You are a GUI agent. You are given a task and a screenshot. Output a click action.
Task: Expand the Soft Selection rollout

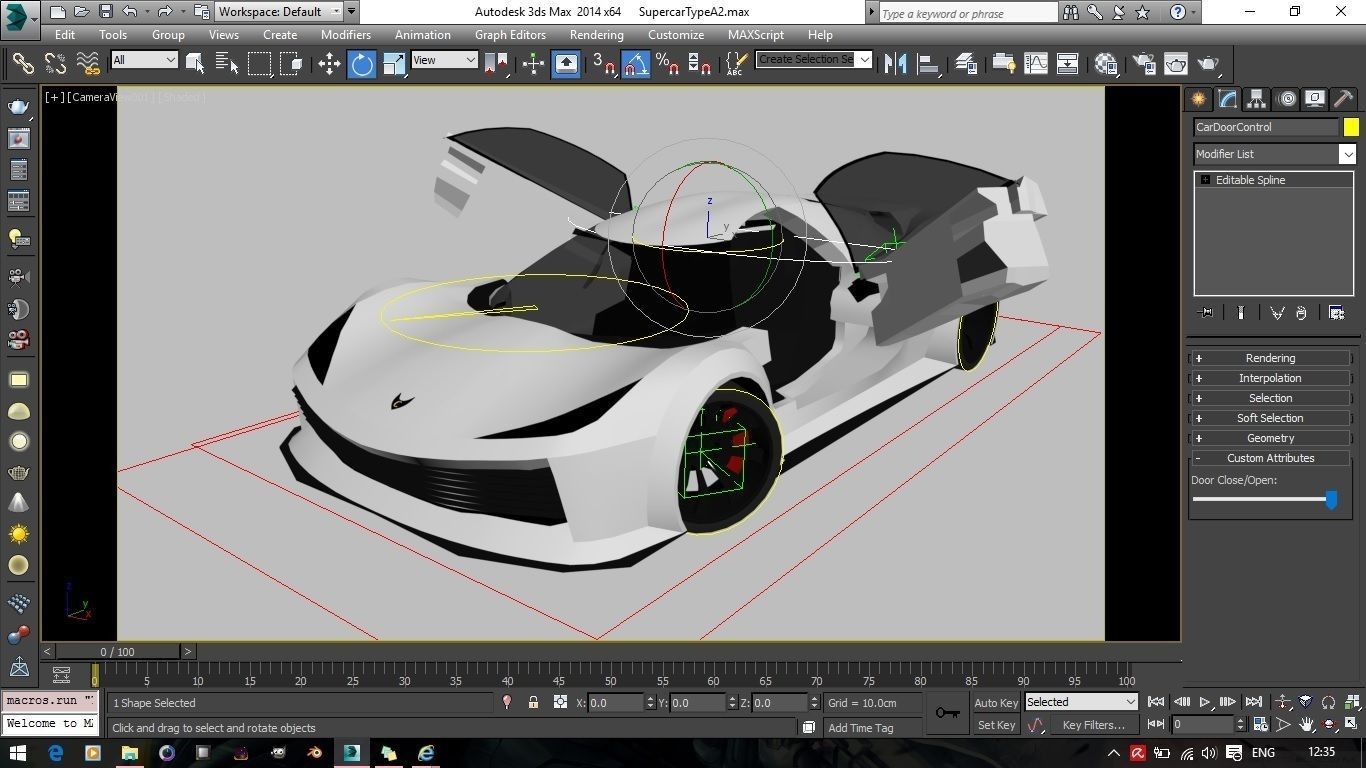pos(1270,418)
